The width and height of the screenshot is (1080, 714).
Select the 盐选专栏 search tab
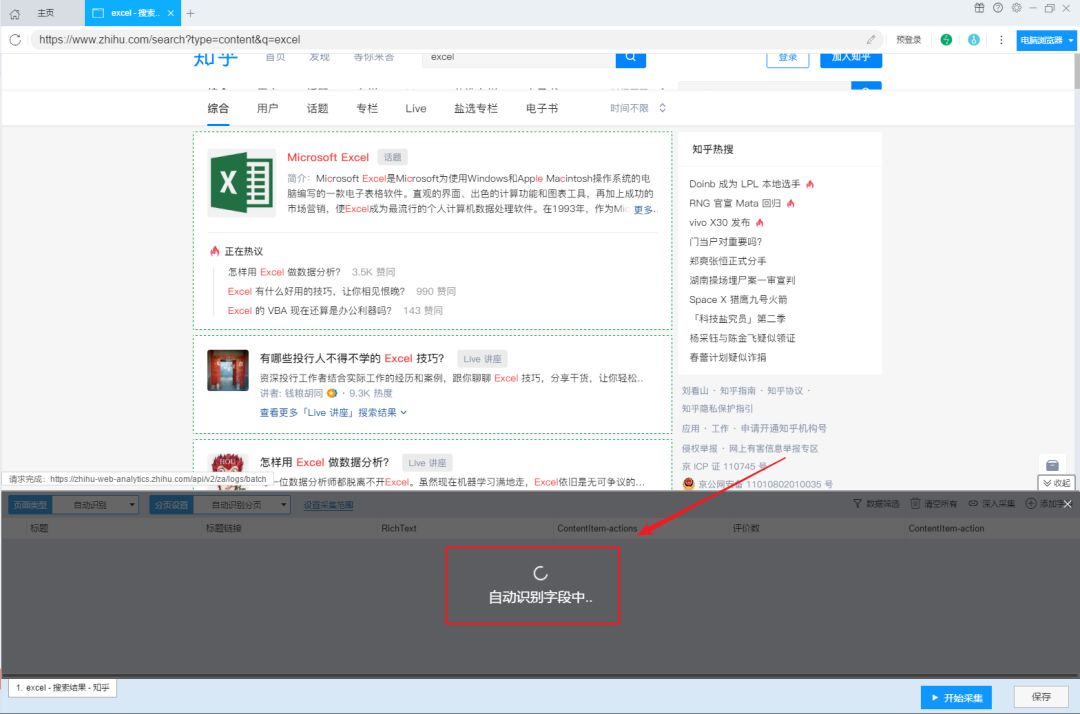476,108
